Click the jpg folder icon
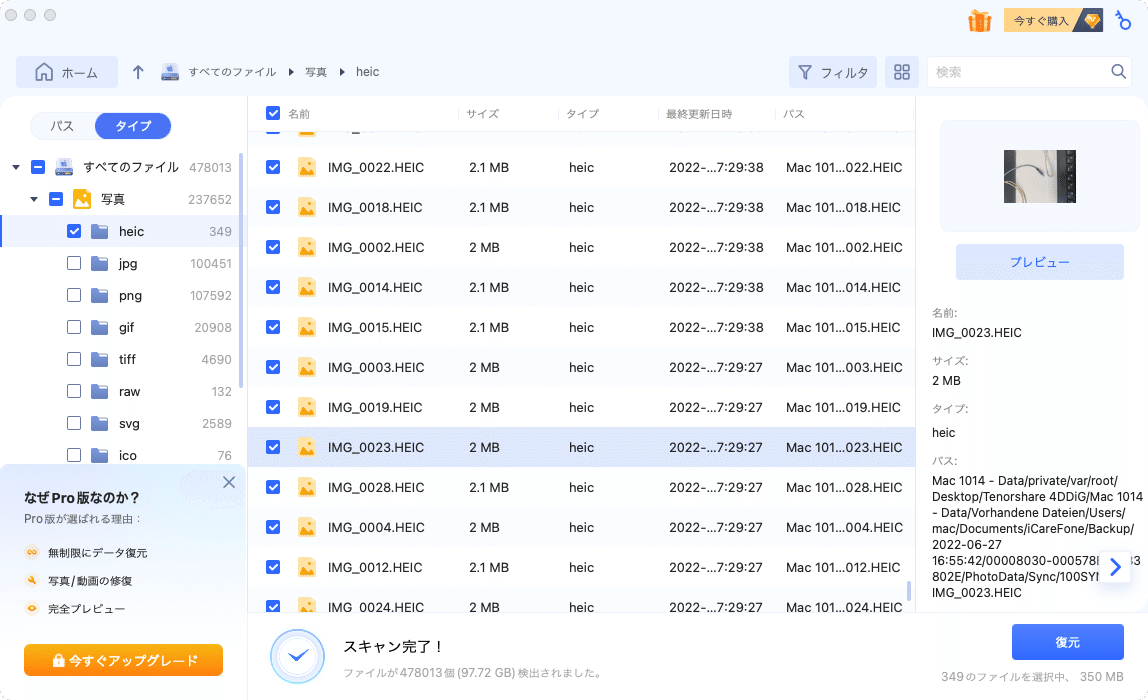 point(100,264)
